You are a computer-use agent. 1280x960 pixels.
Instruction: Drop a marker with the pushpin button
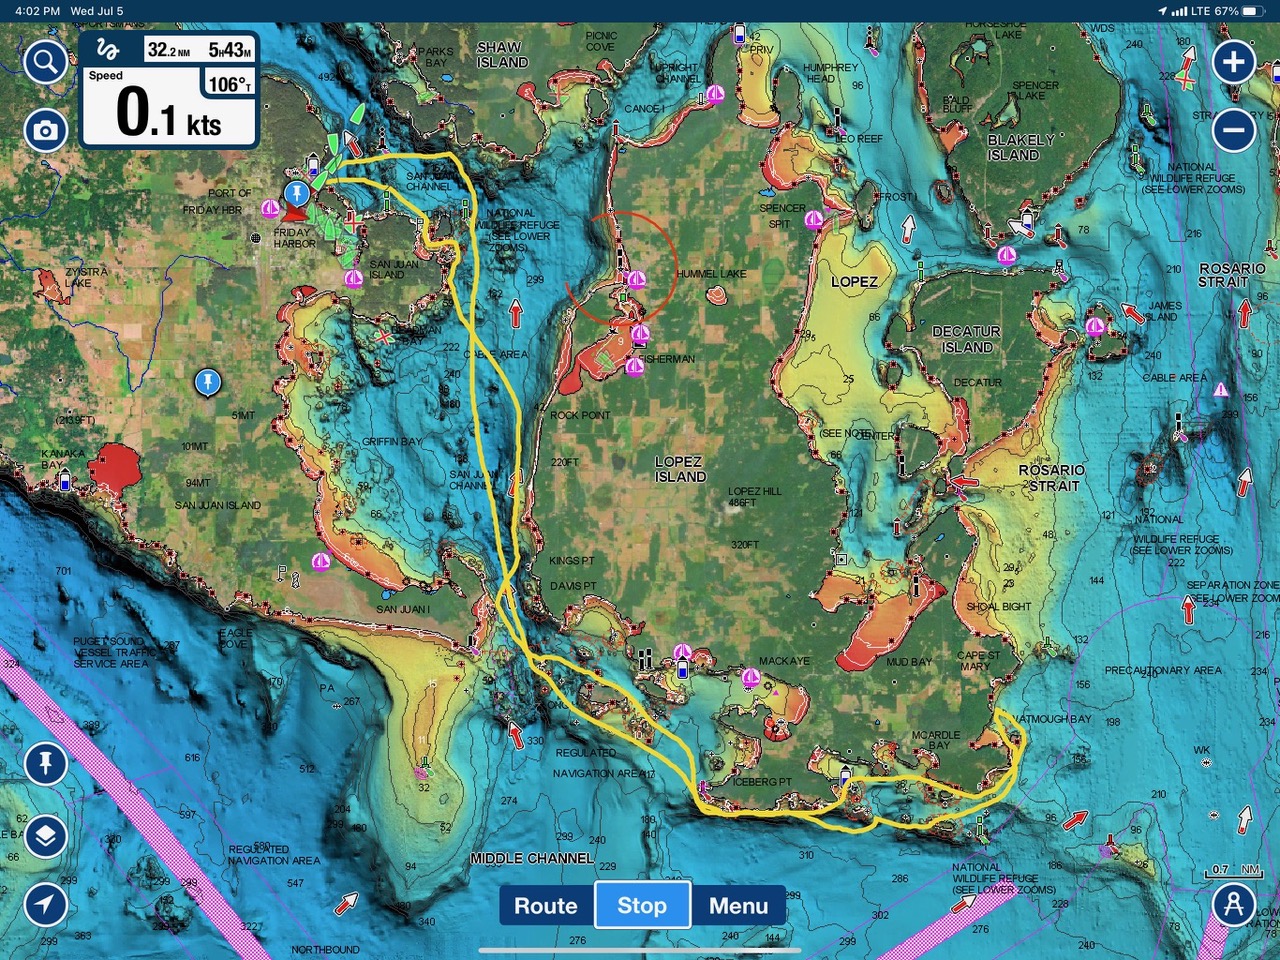[45, 764]
